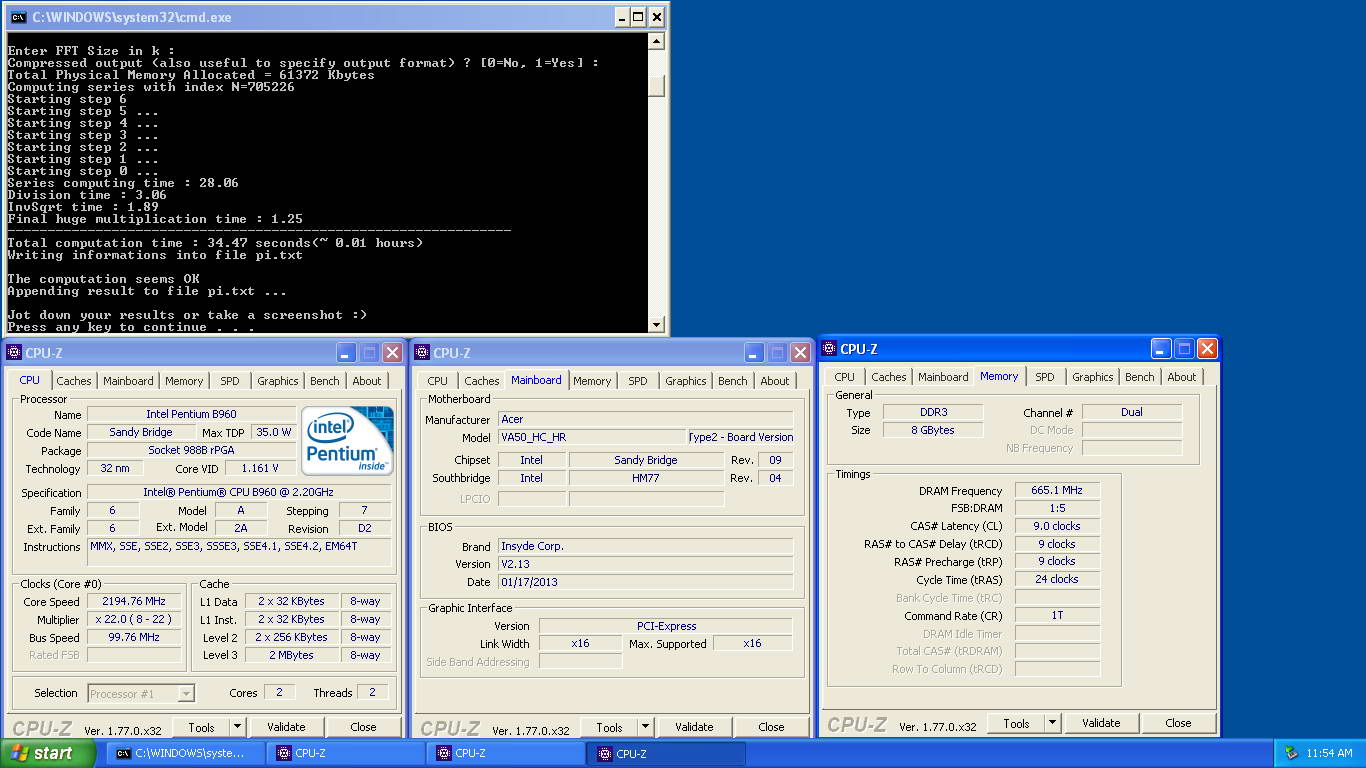The width and height of the screenshot is (1366, 768).
Task: Open CPU tab in Mainboard window
Action: (438, 381)
